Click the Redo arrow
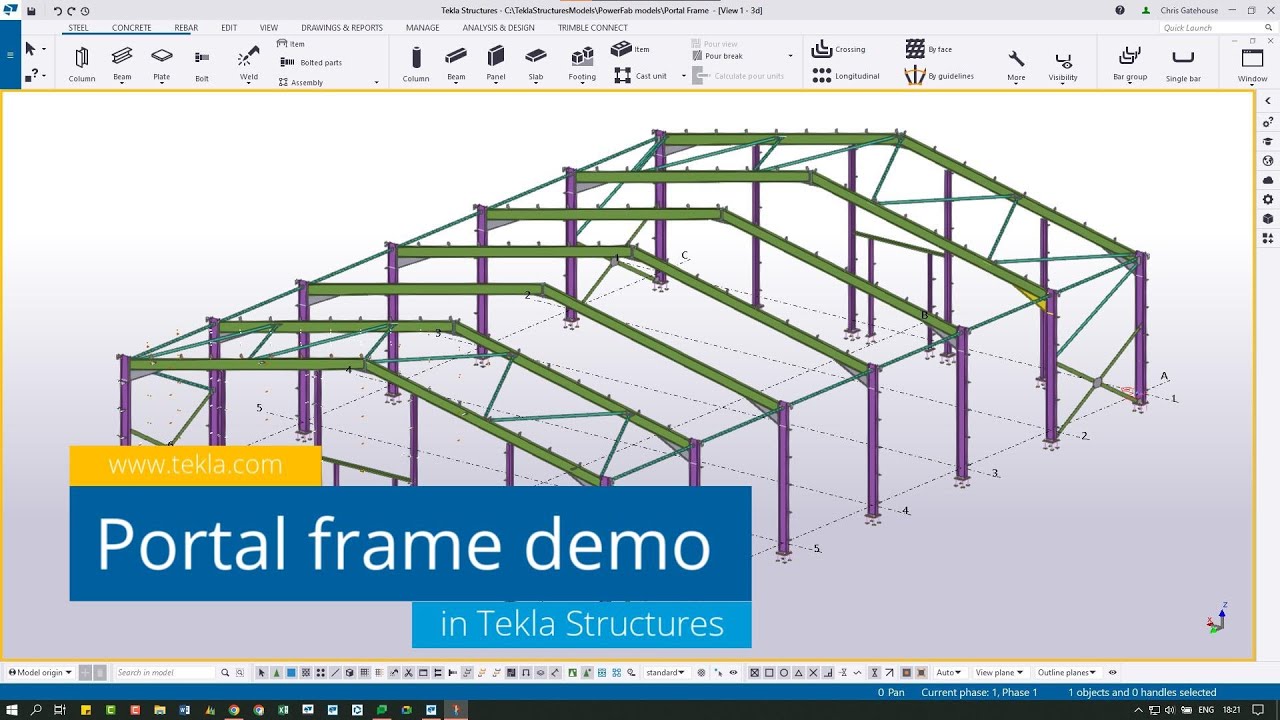Image resolution: width=1280 pixels, height=720 pixels. pos(71,11)
